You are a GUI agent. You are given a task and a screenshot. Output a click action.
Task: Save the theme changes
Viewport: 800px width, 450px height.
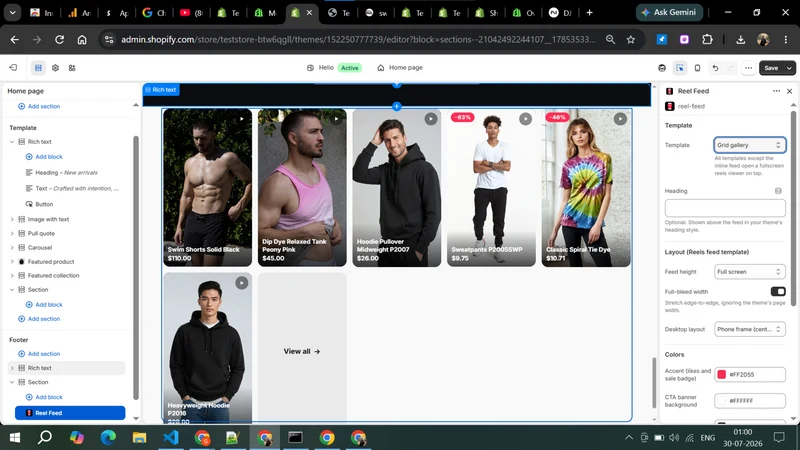(x=771, y=68)
